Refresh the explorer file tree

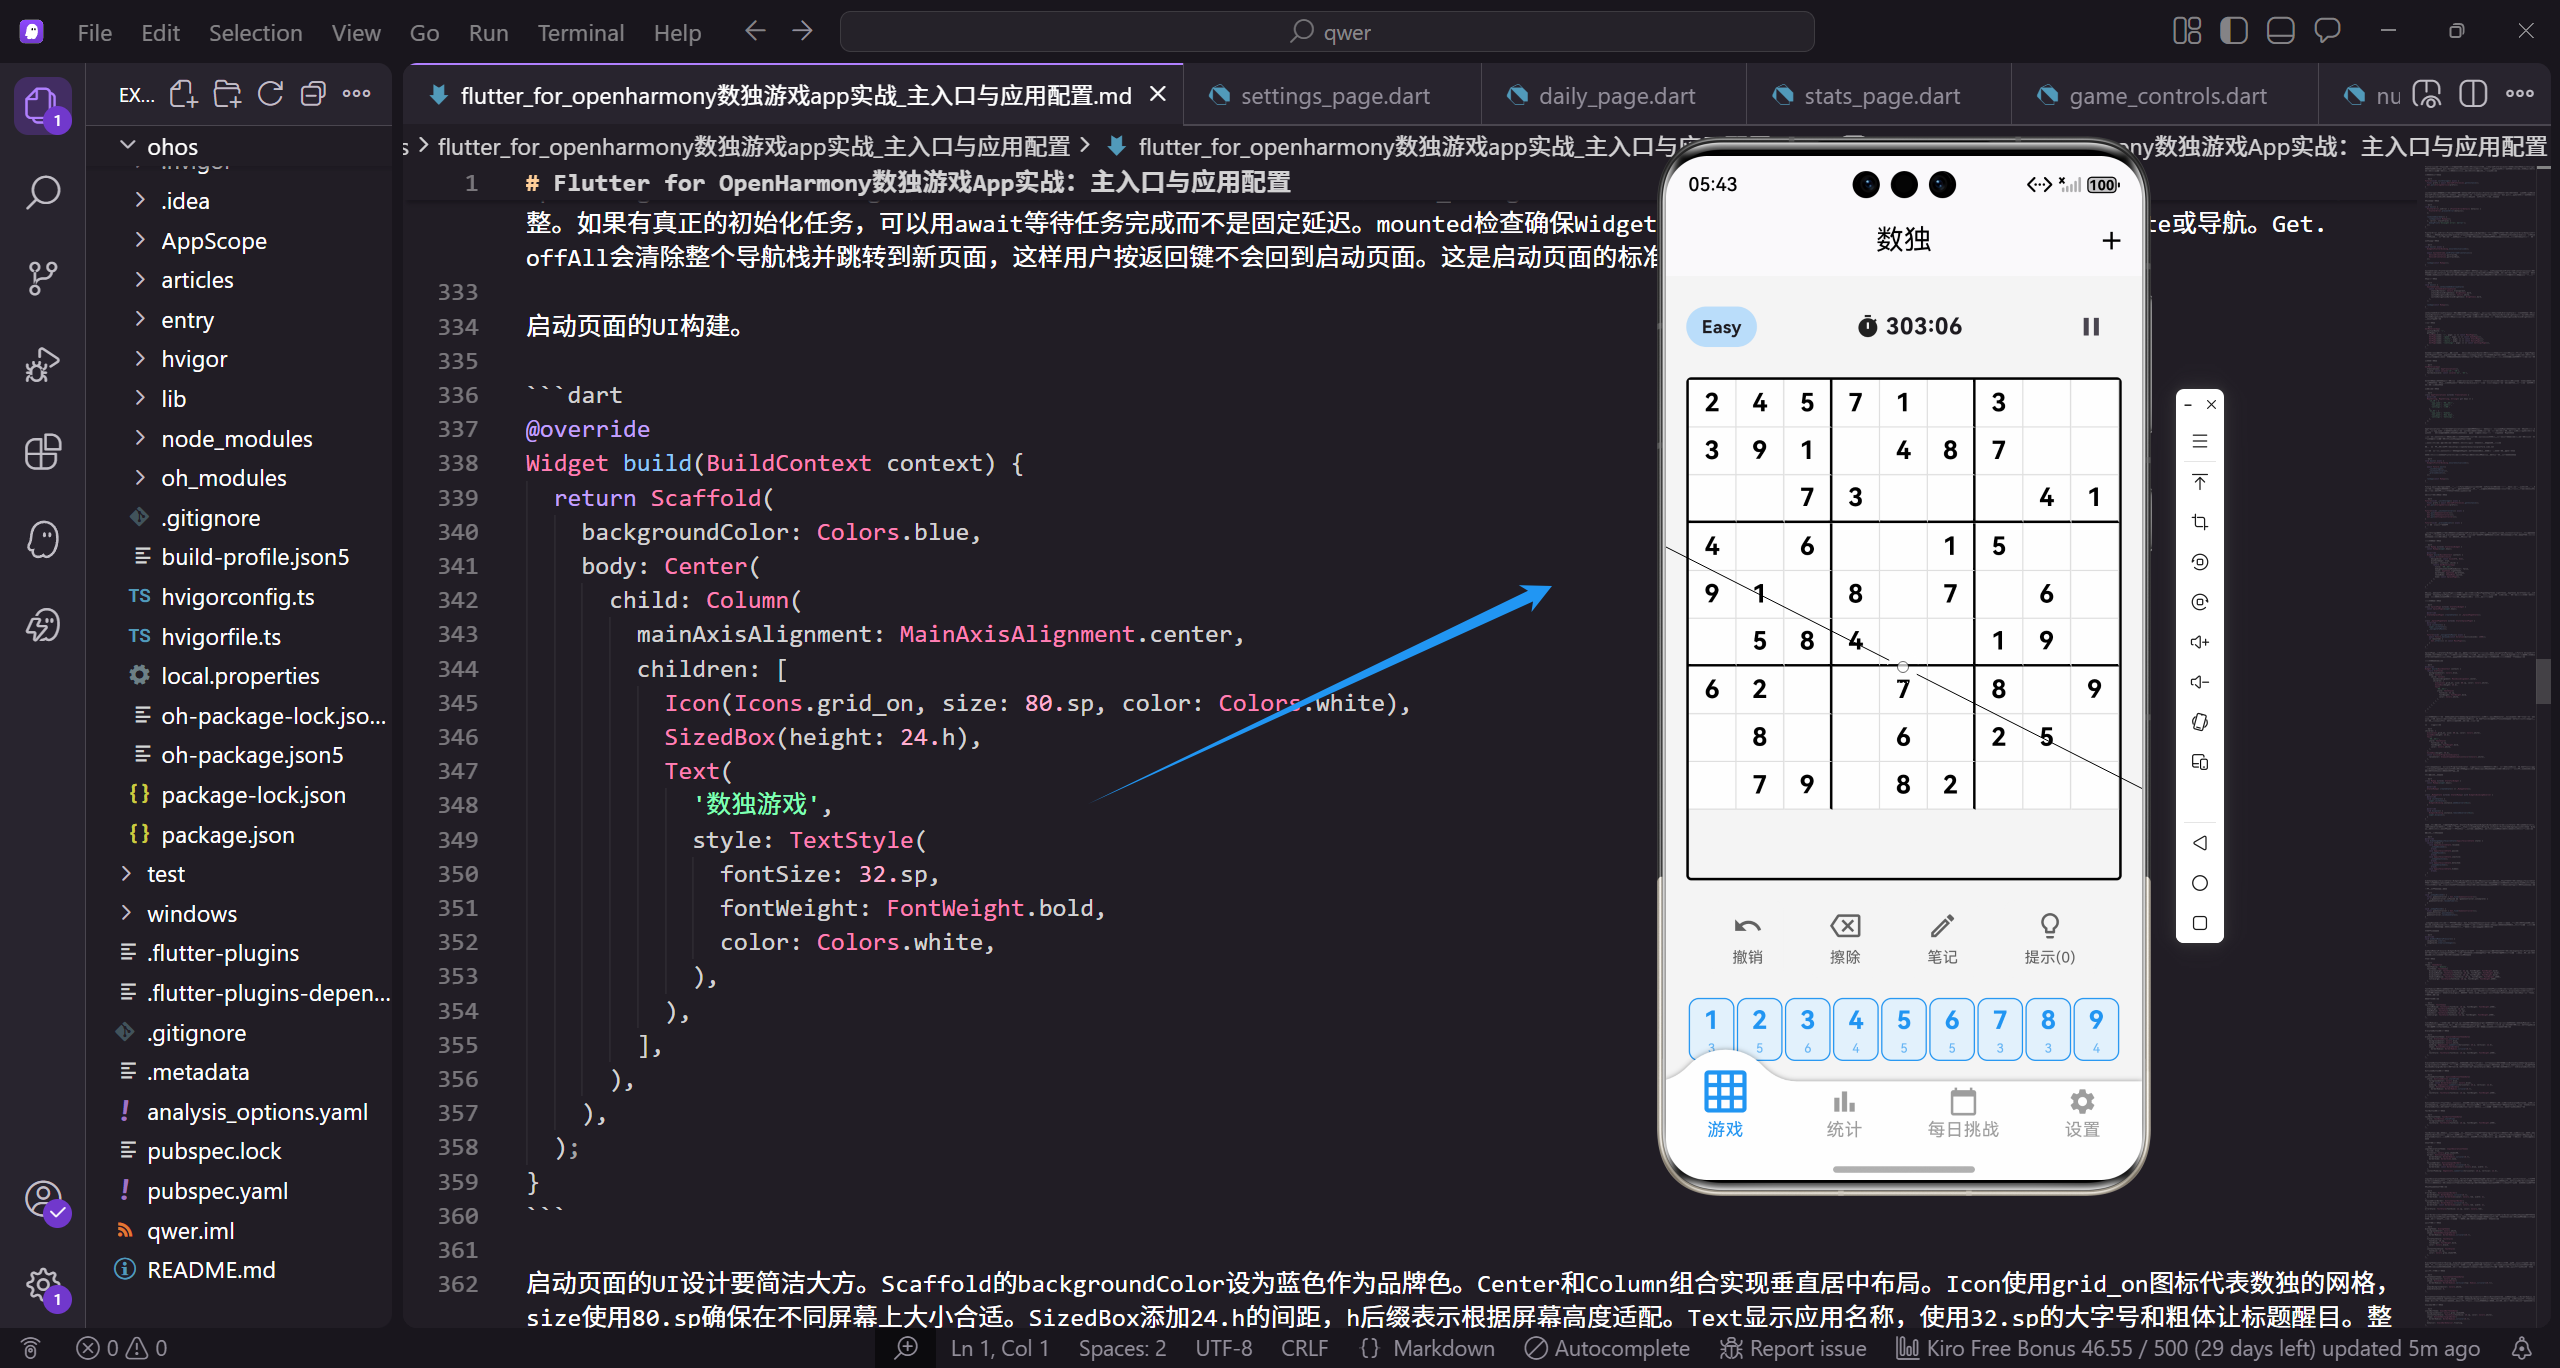(x=270, y=95)
